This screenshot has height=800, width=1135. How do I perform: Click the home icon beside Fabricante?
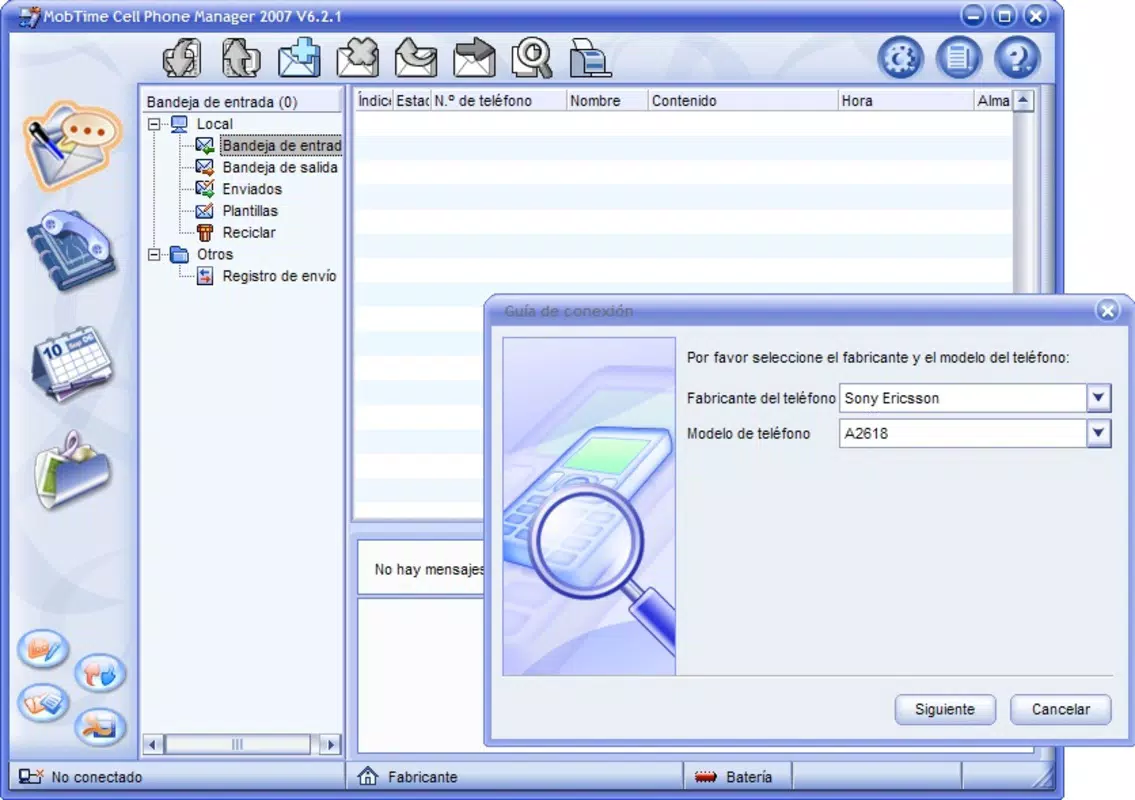368,777
